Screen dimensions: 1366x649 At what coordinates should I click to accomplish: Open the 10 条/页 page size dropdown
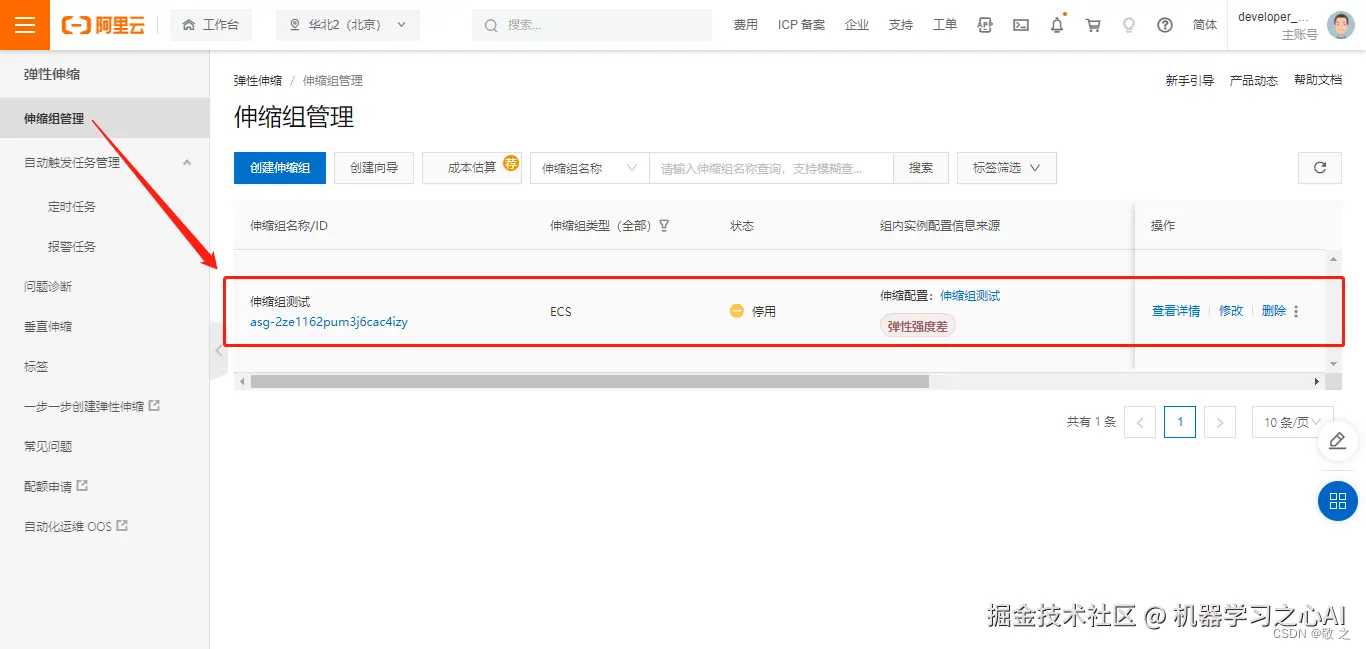coord(1292,422)
